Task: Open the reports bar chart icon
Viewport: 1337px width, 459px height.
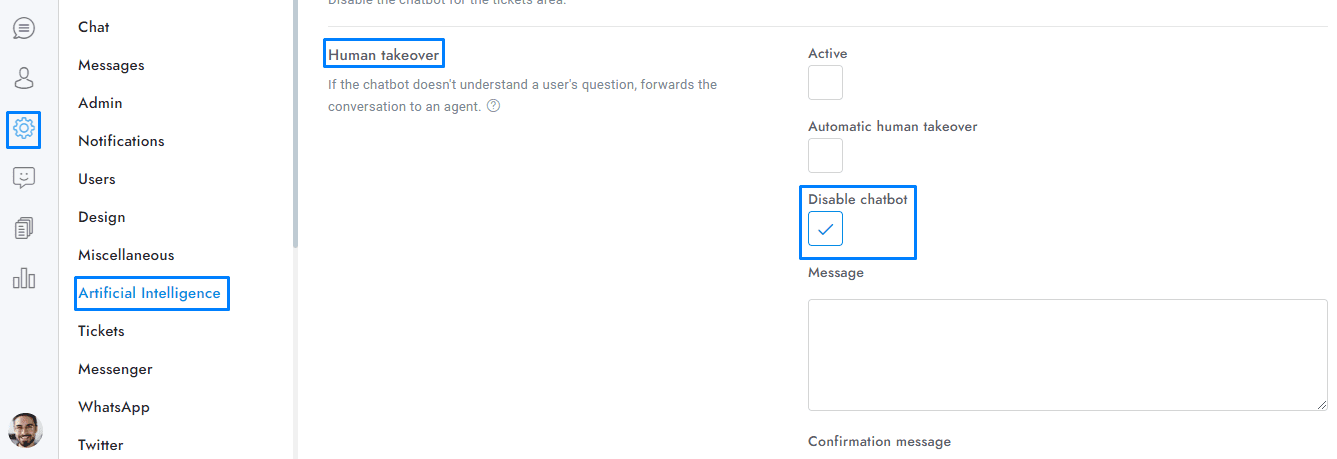Action: pyautogui.click(x=24, y=278)
